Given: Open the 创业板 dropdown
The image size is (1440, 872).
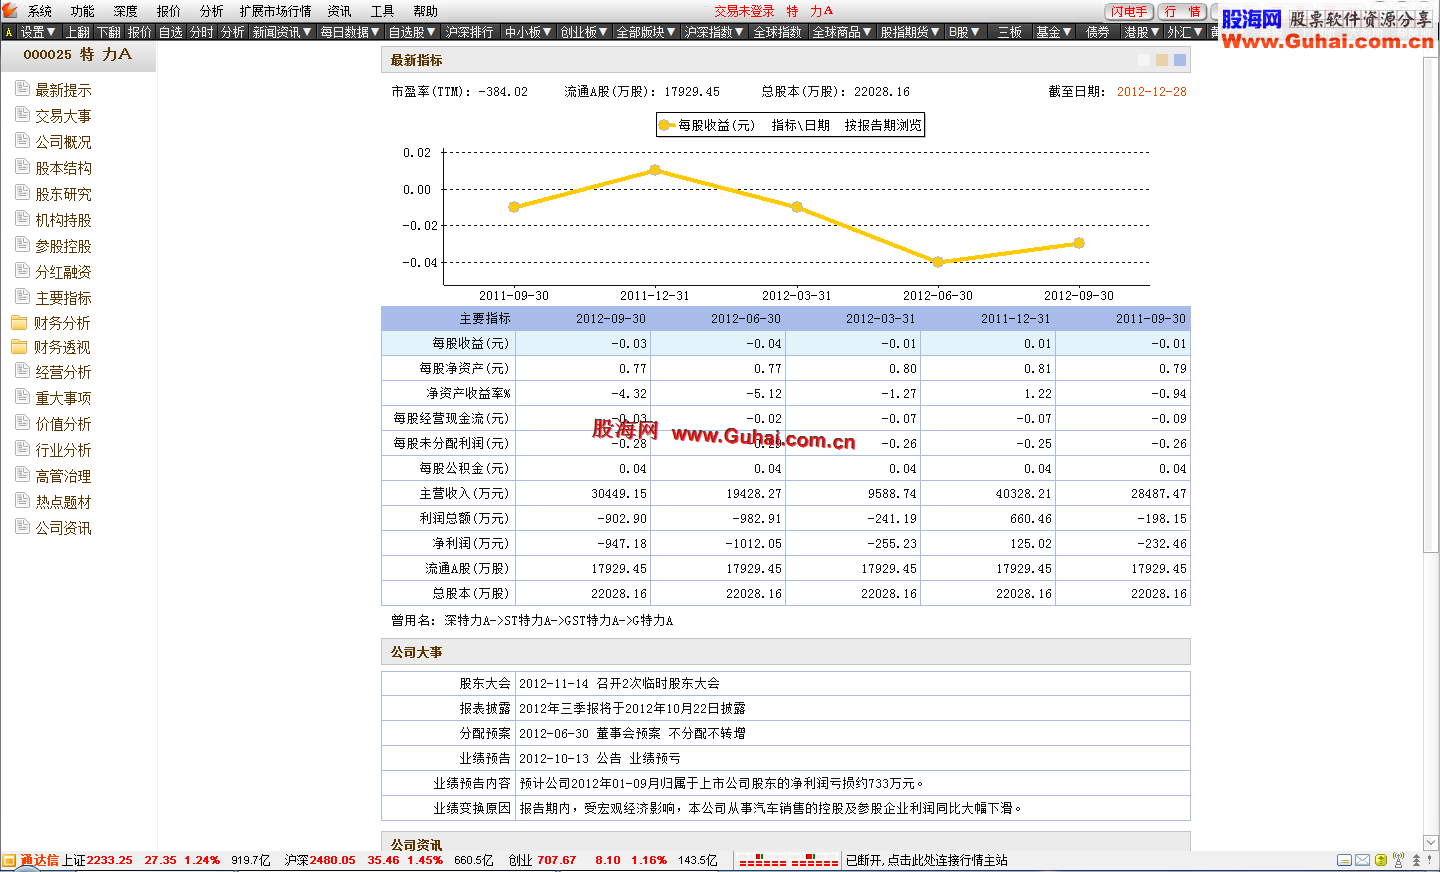Looking at the screenshot, I should [x=584, y=32].
